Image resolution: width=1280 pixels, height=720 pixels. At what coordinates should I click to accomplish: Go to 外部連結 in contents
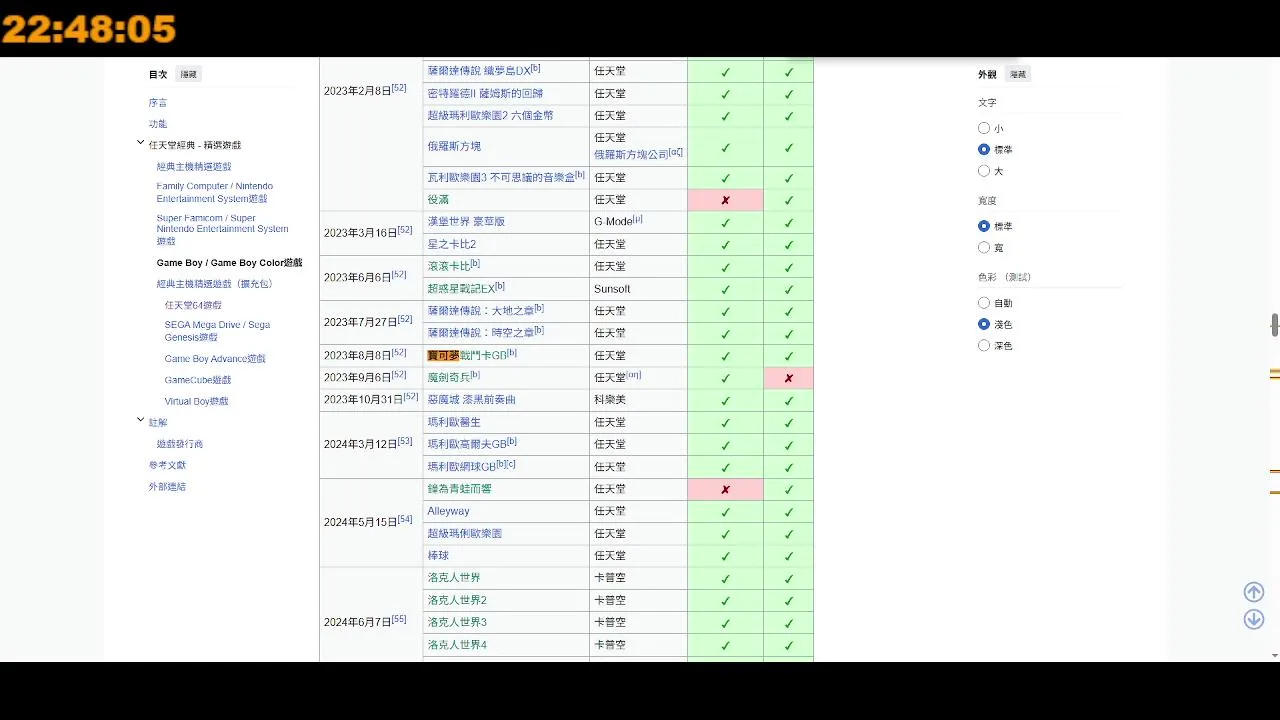coord(167,487)
